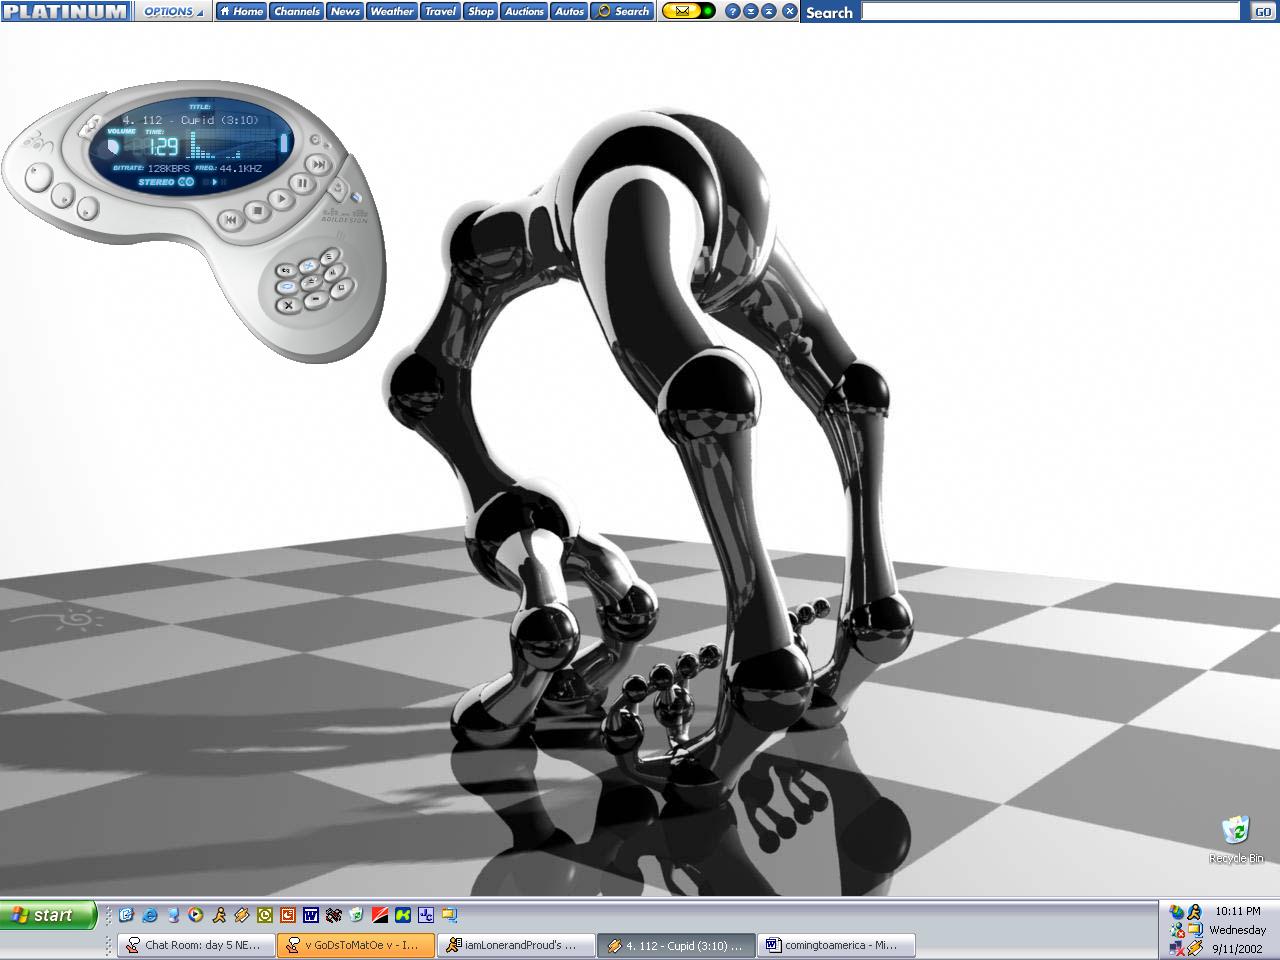Image resolution: width=1280 pixels, height=960 pixels.
Task: Click the question mark help icon
Action: [x=733, y=11]
